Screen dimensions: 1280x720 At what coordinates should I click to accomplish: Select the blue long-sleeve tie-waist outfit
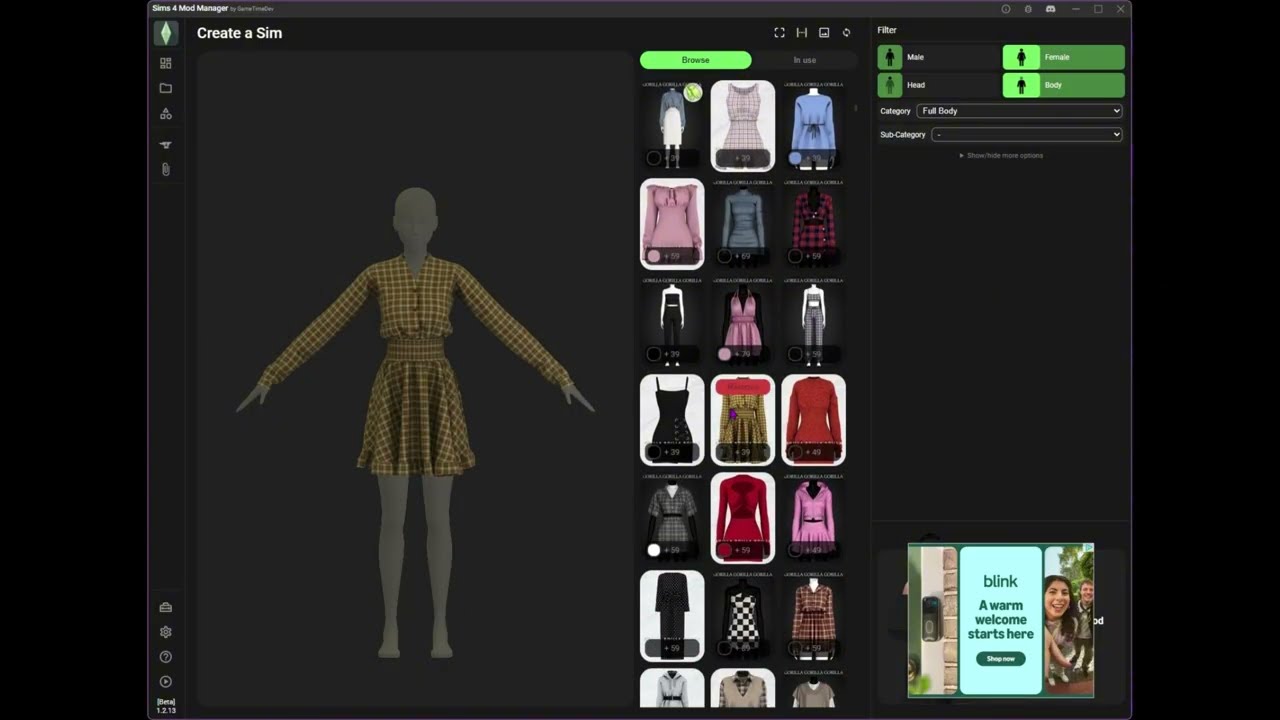point(814,126)
